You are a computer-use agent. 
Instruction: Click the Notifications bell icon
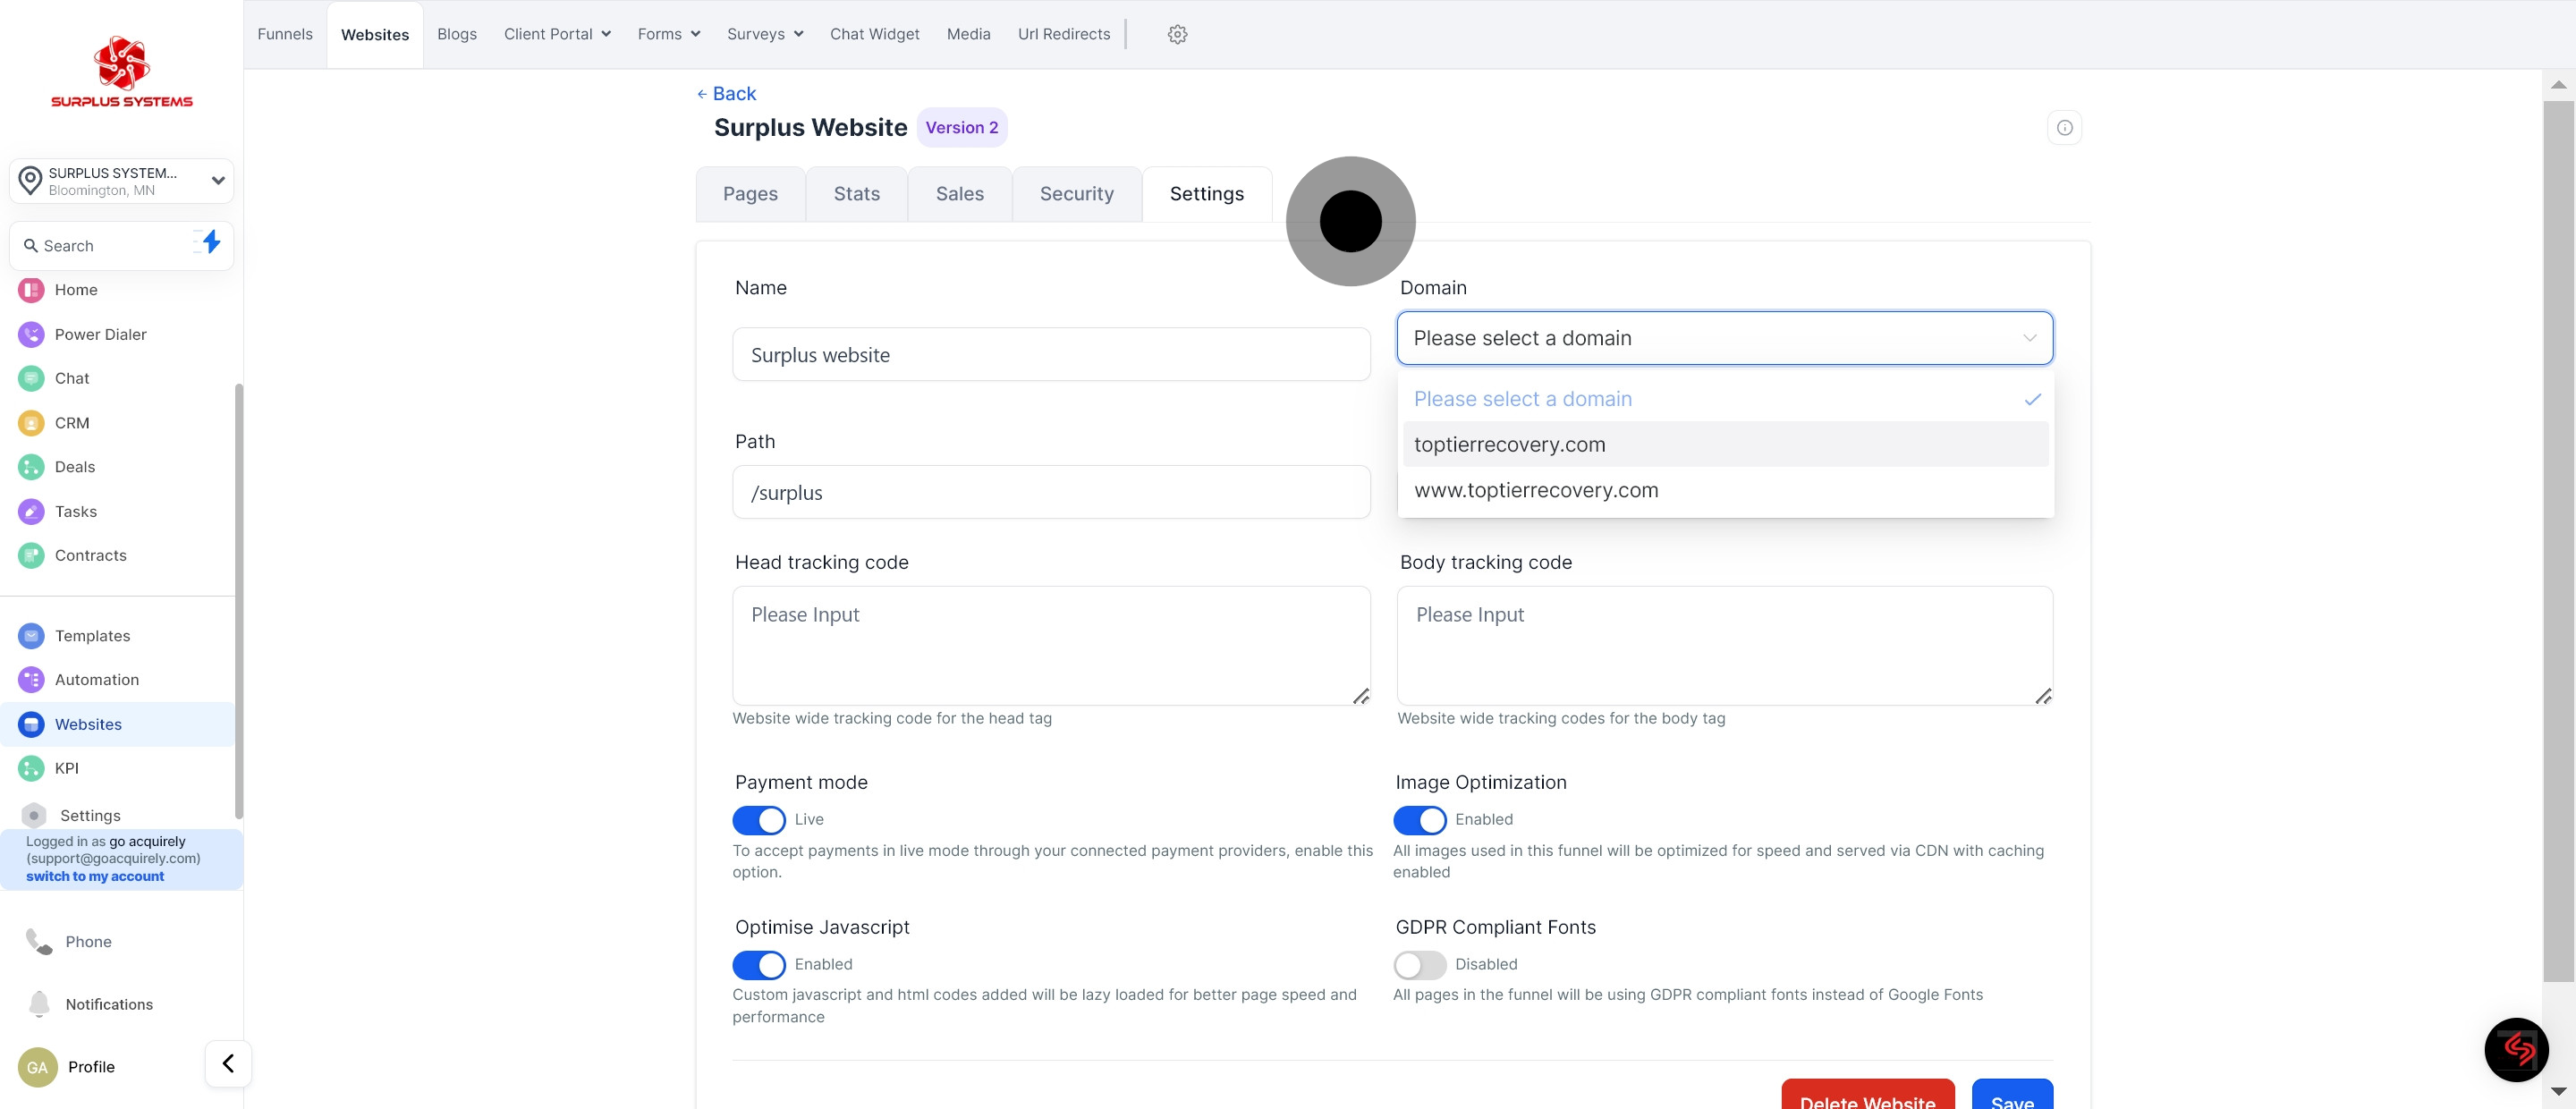click(x=39, y=1004)
